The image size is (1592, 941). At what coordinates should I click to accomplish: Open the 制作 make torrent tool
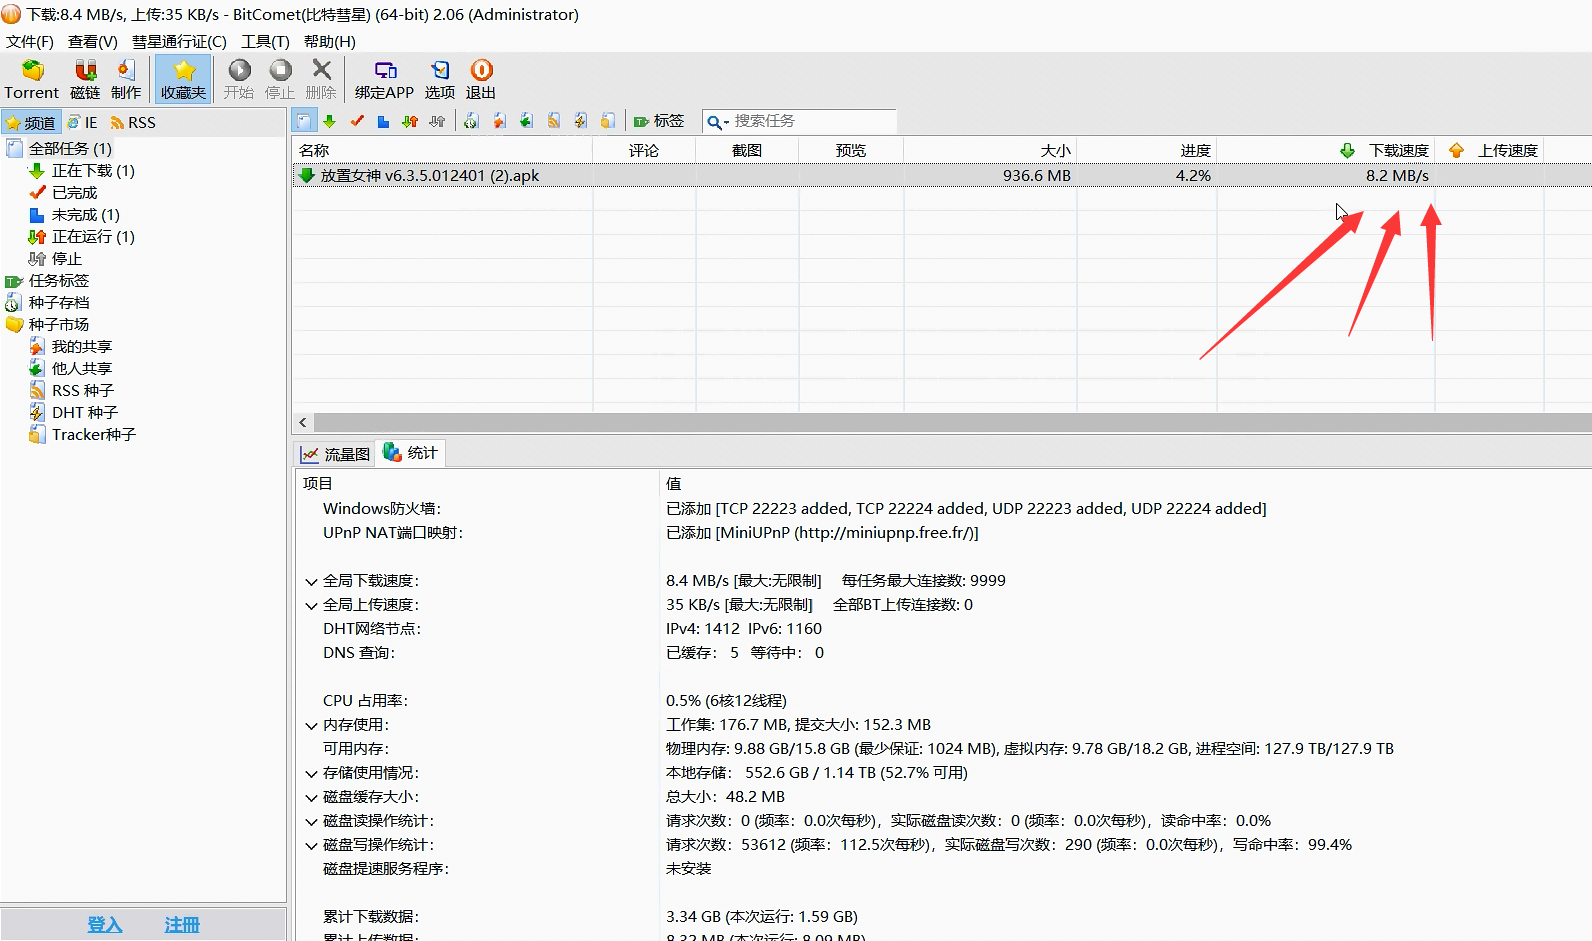pos(126,79)
